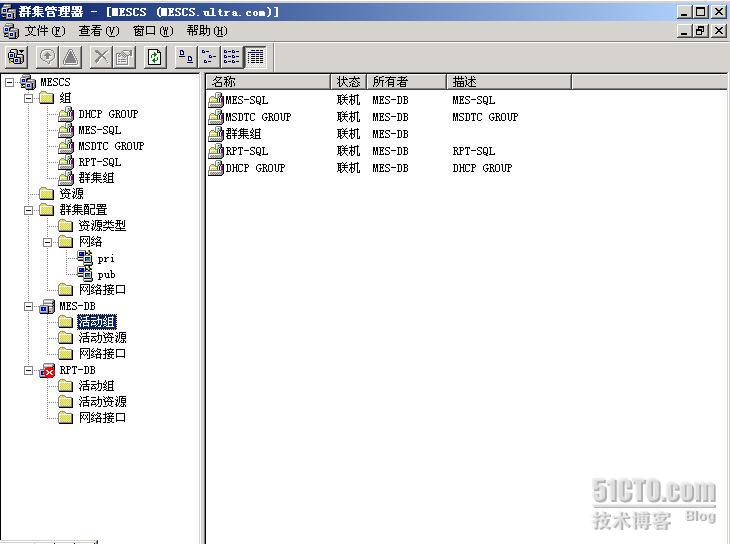Collapse the 网络 folder node

click(47, 242)
